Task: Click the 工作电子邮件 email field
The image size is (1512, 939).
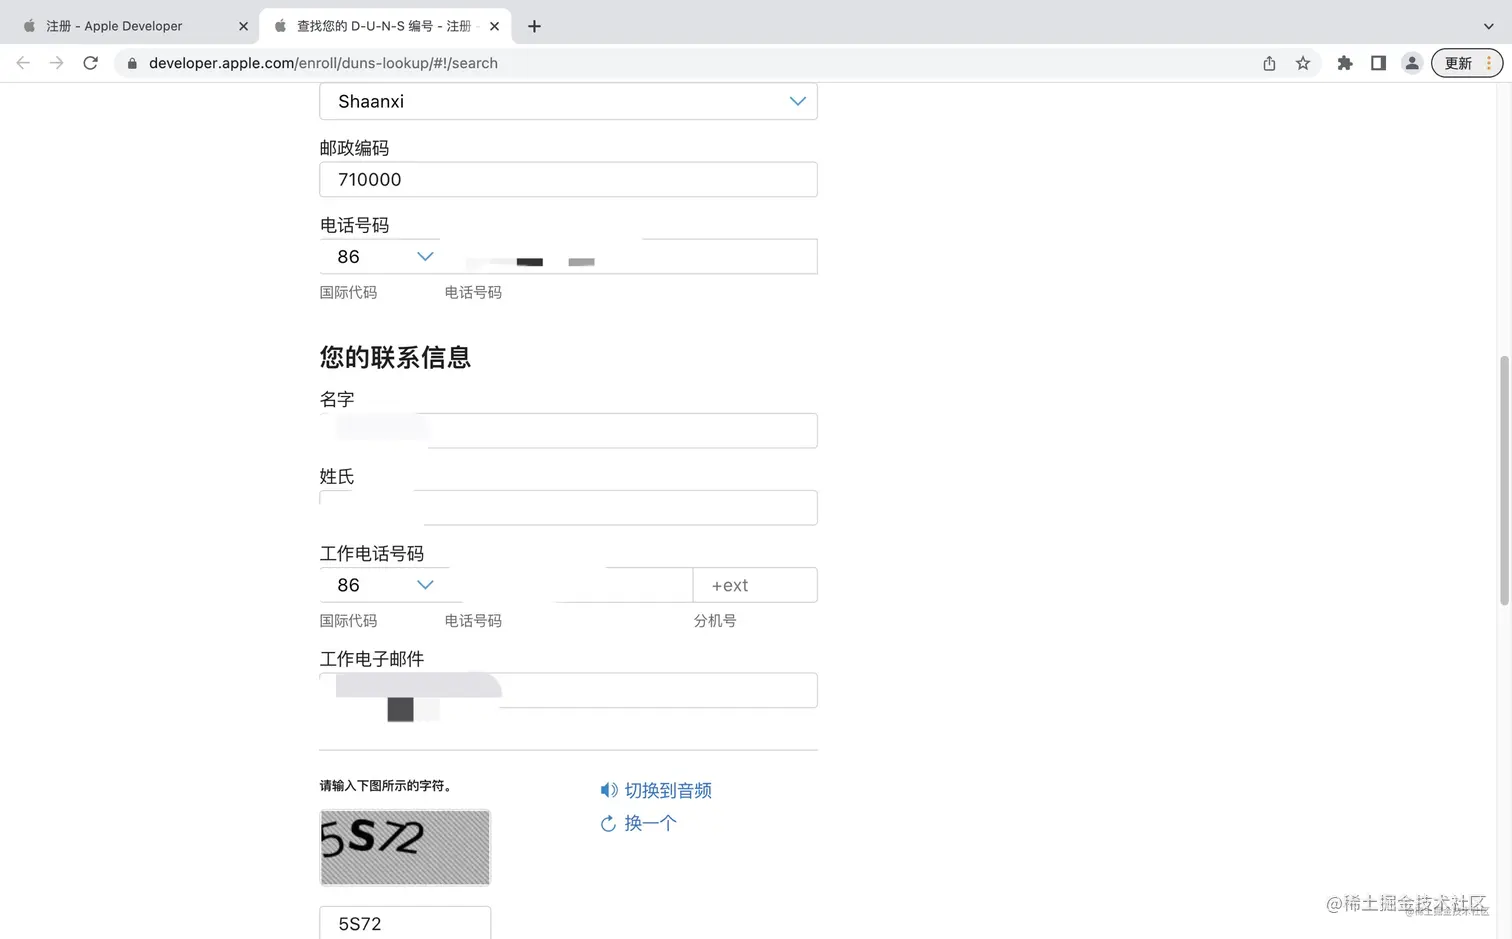Action: (x=568, y=690)
